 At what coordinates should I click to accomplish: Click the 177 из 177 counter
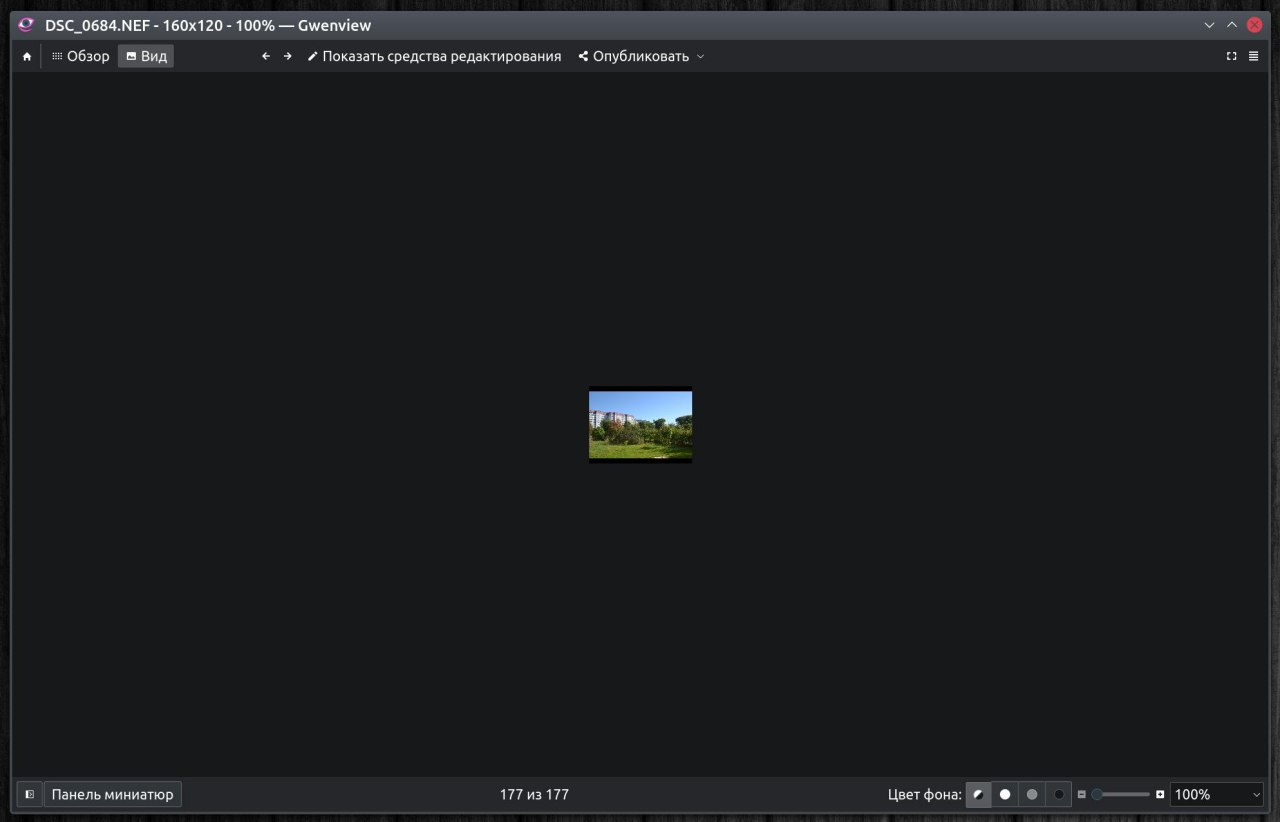tap(534, 795)
